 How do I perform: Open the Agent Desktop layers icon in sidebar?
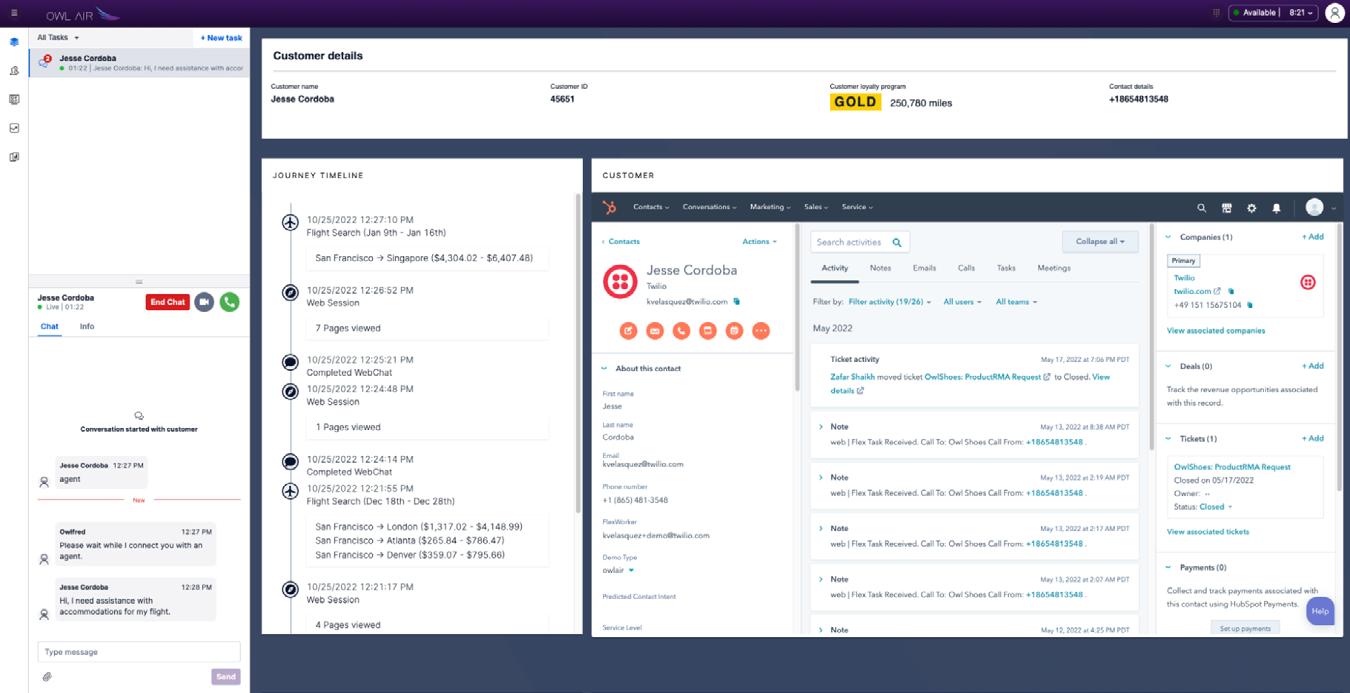tap(14, 42)
